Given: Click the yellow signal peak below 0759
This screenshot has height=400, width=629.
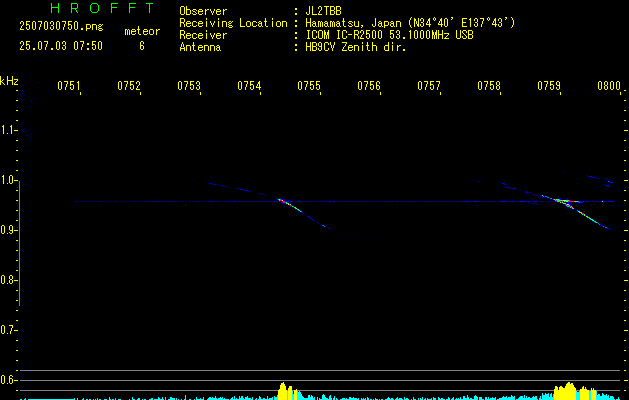Looking at the screenshot, I should point(574,391).
